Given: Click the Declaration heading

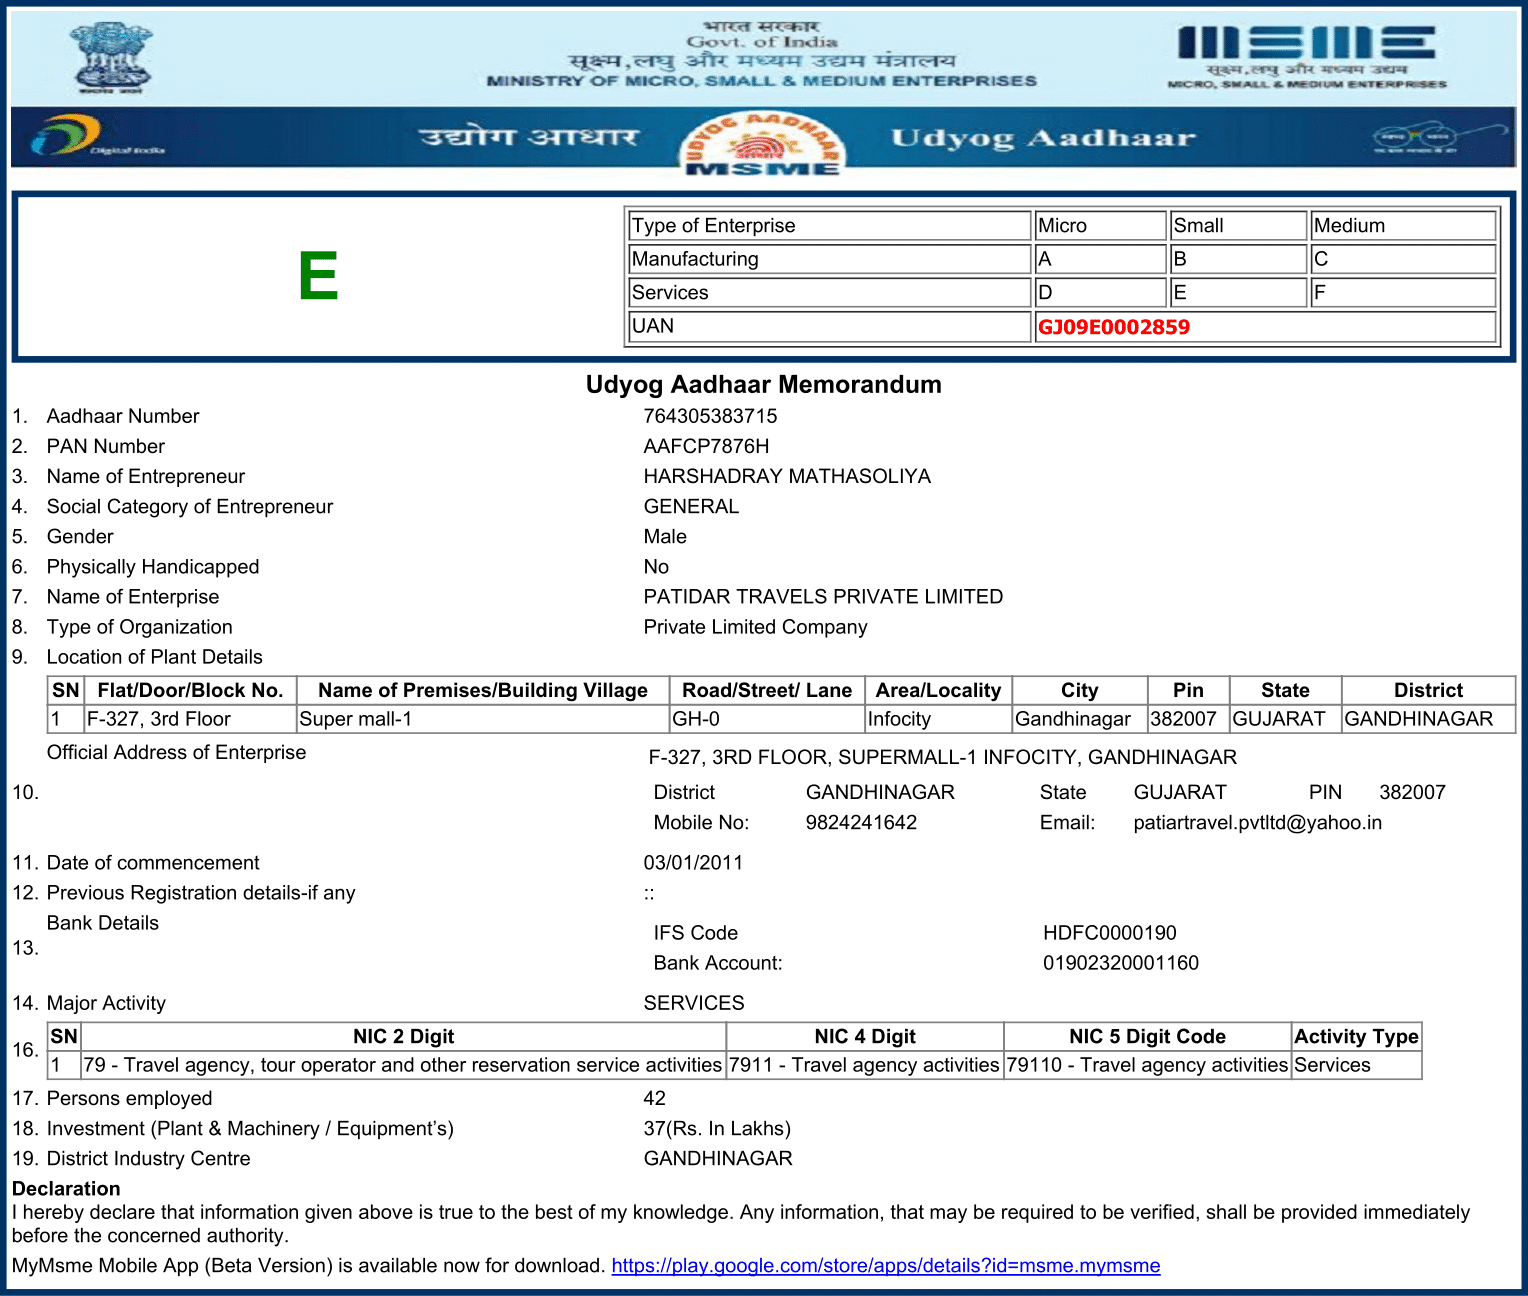Looking at the screenshot, I should [66, 1189].
